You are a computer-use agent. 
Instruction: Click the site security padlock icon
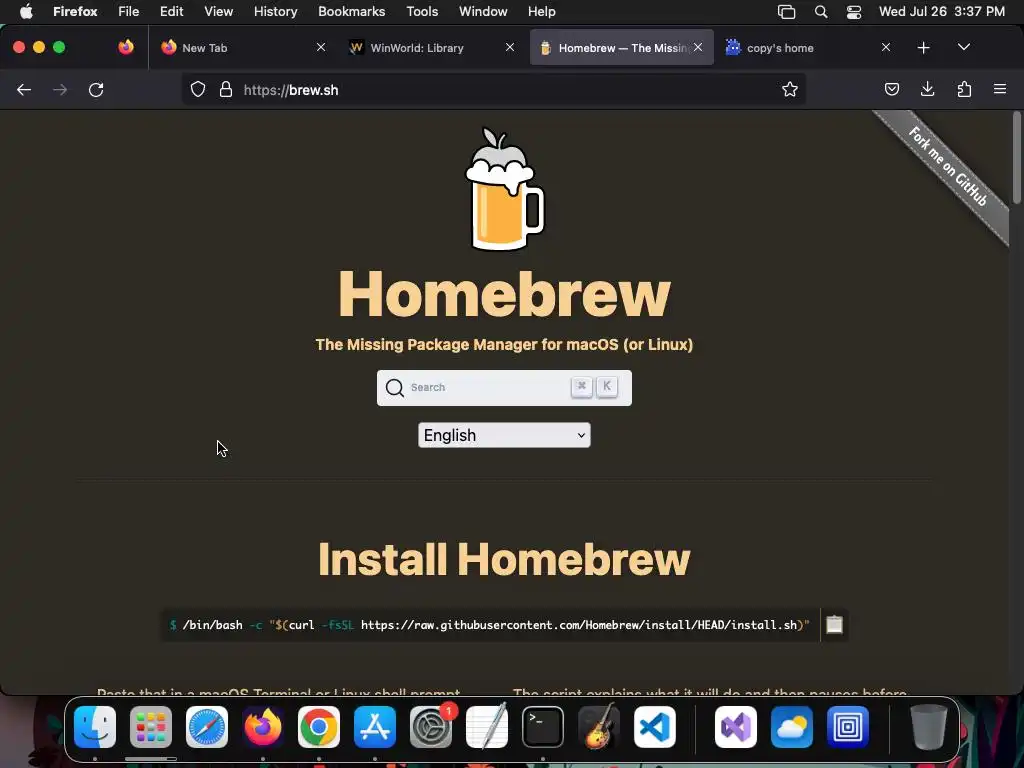[226, 89]
